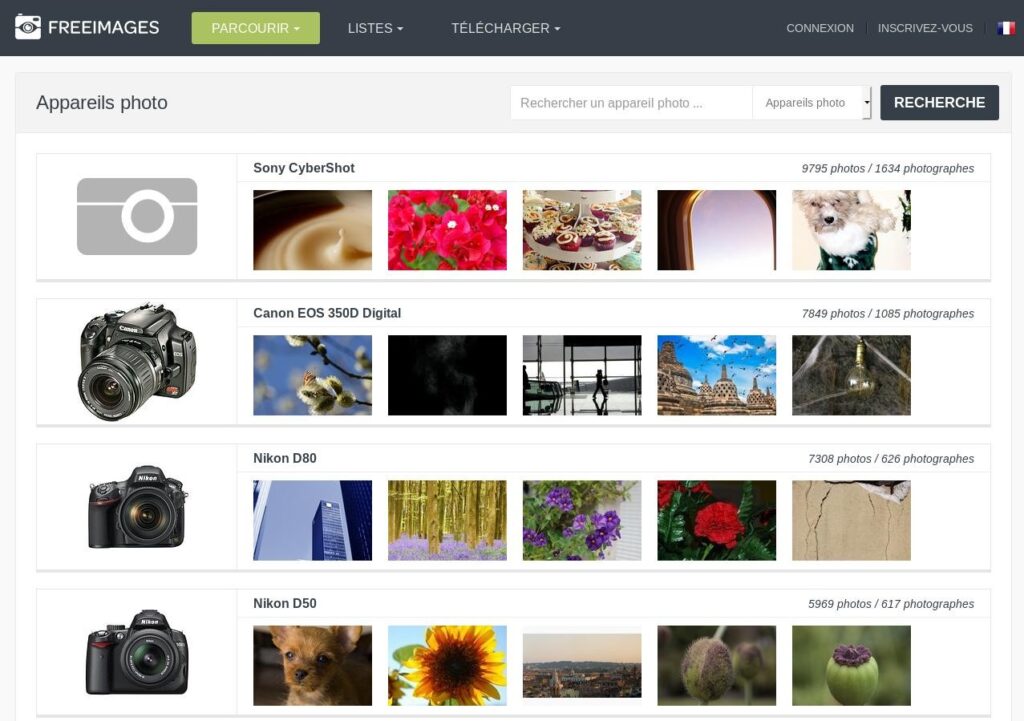Expand the TÉLÉCHARGER menu
The height and width of the screenshot is (721, 1024).
point(505,28)
